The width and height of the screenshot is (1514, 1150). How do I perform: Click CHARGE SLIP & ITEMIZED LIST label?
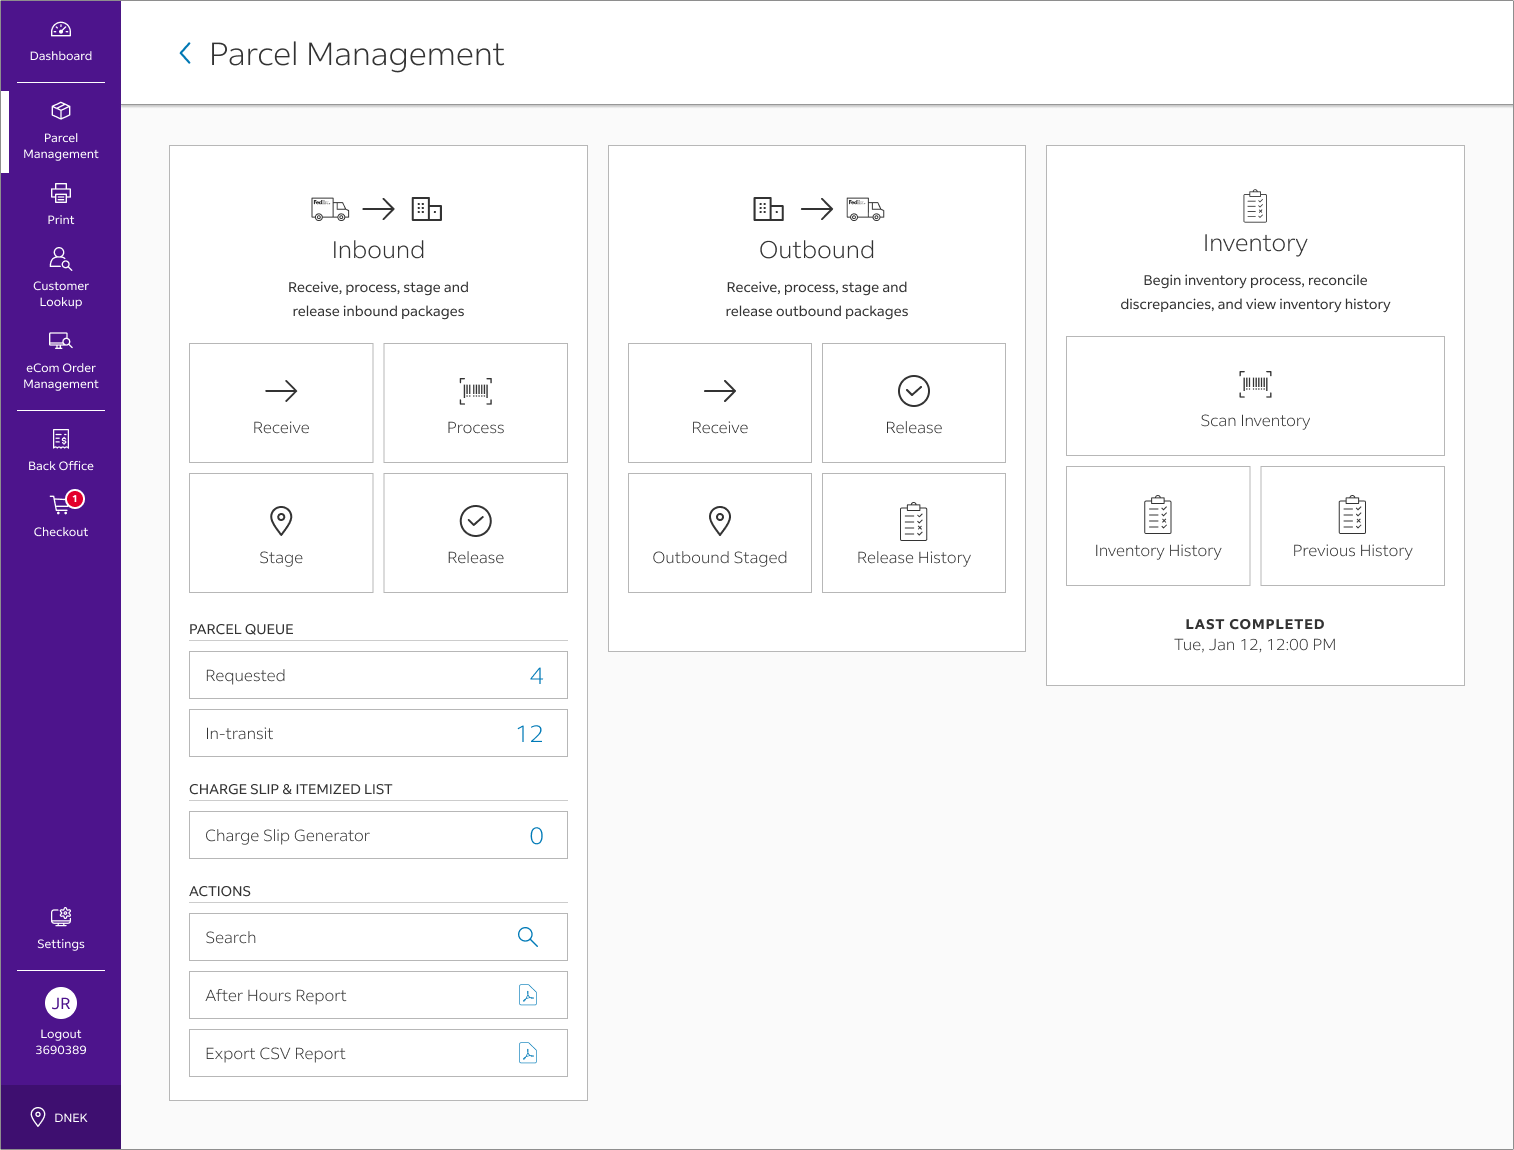click(x=290, y=789)
